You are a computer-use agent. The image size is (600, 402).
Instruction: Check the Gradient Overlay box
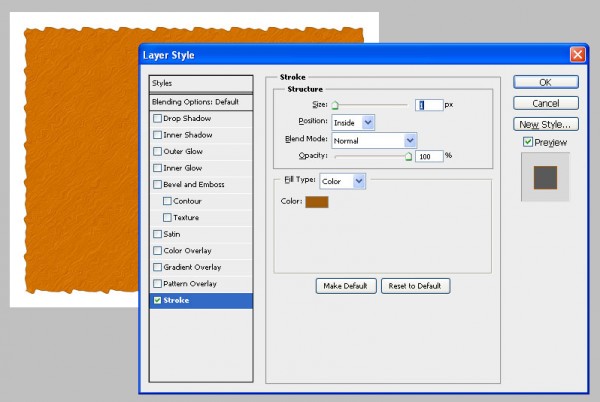click(157, 267)
